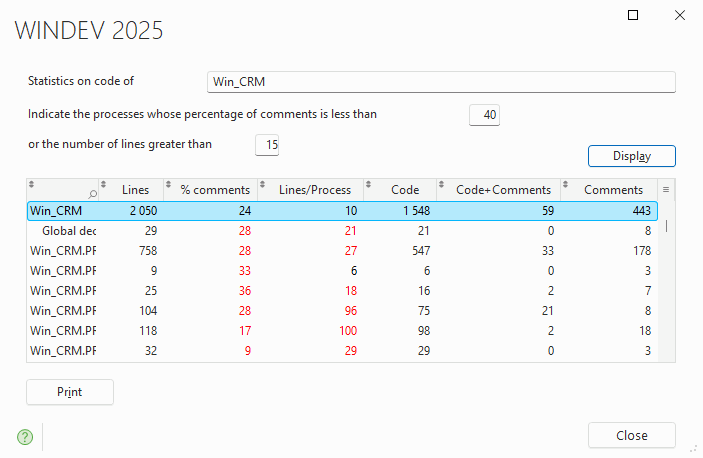
Task: Click the Close button
Action: click(x=632, y=435)
